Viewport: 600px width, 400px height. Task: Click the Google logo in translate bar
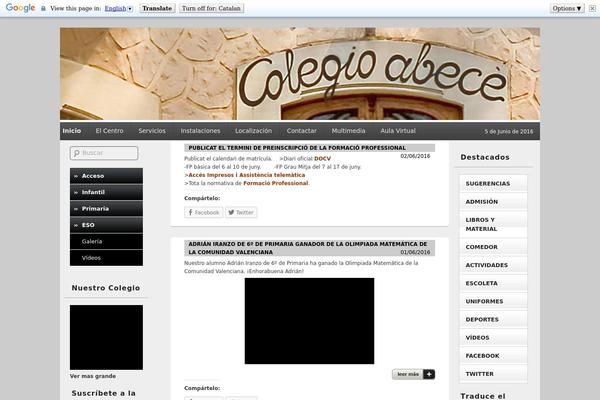pyautogui.click(x=20, y=8)
